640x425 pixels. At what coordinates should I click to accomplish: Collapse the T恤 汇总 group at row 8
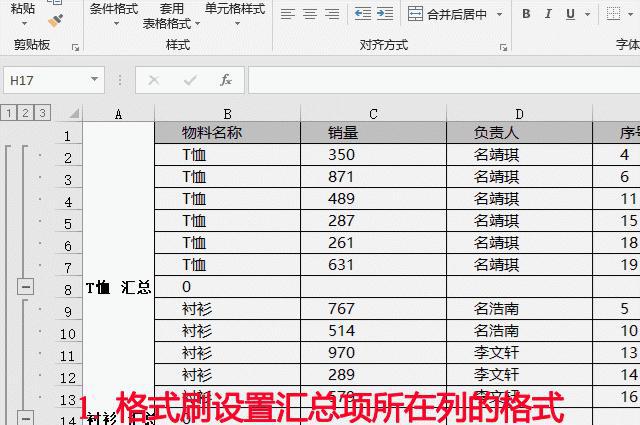[x=25, y=287]
